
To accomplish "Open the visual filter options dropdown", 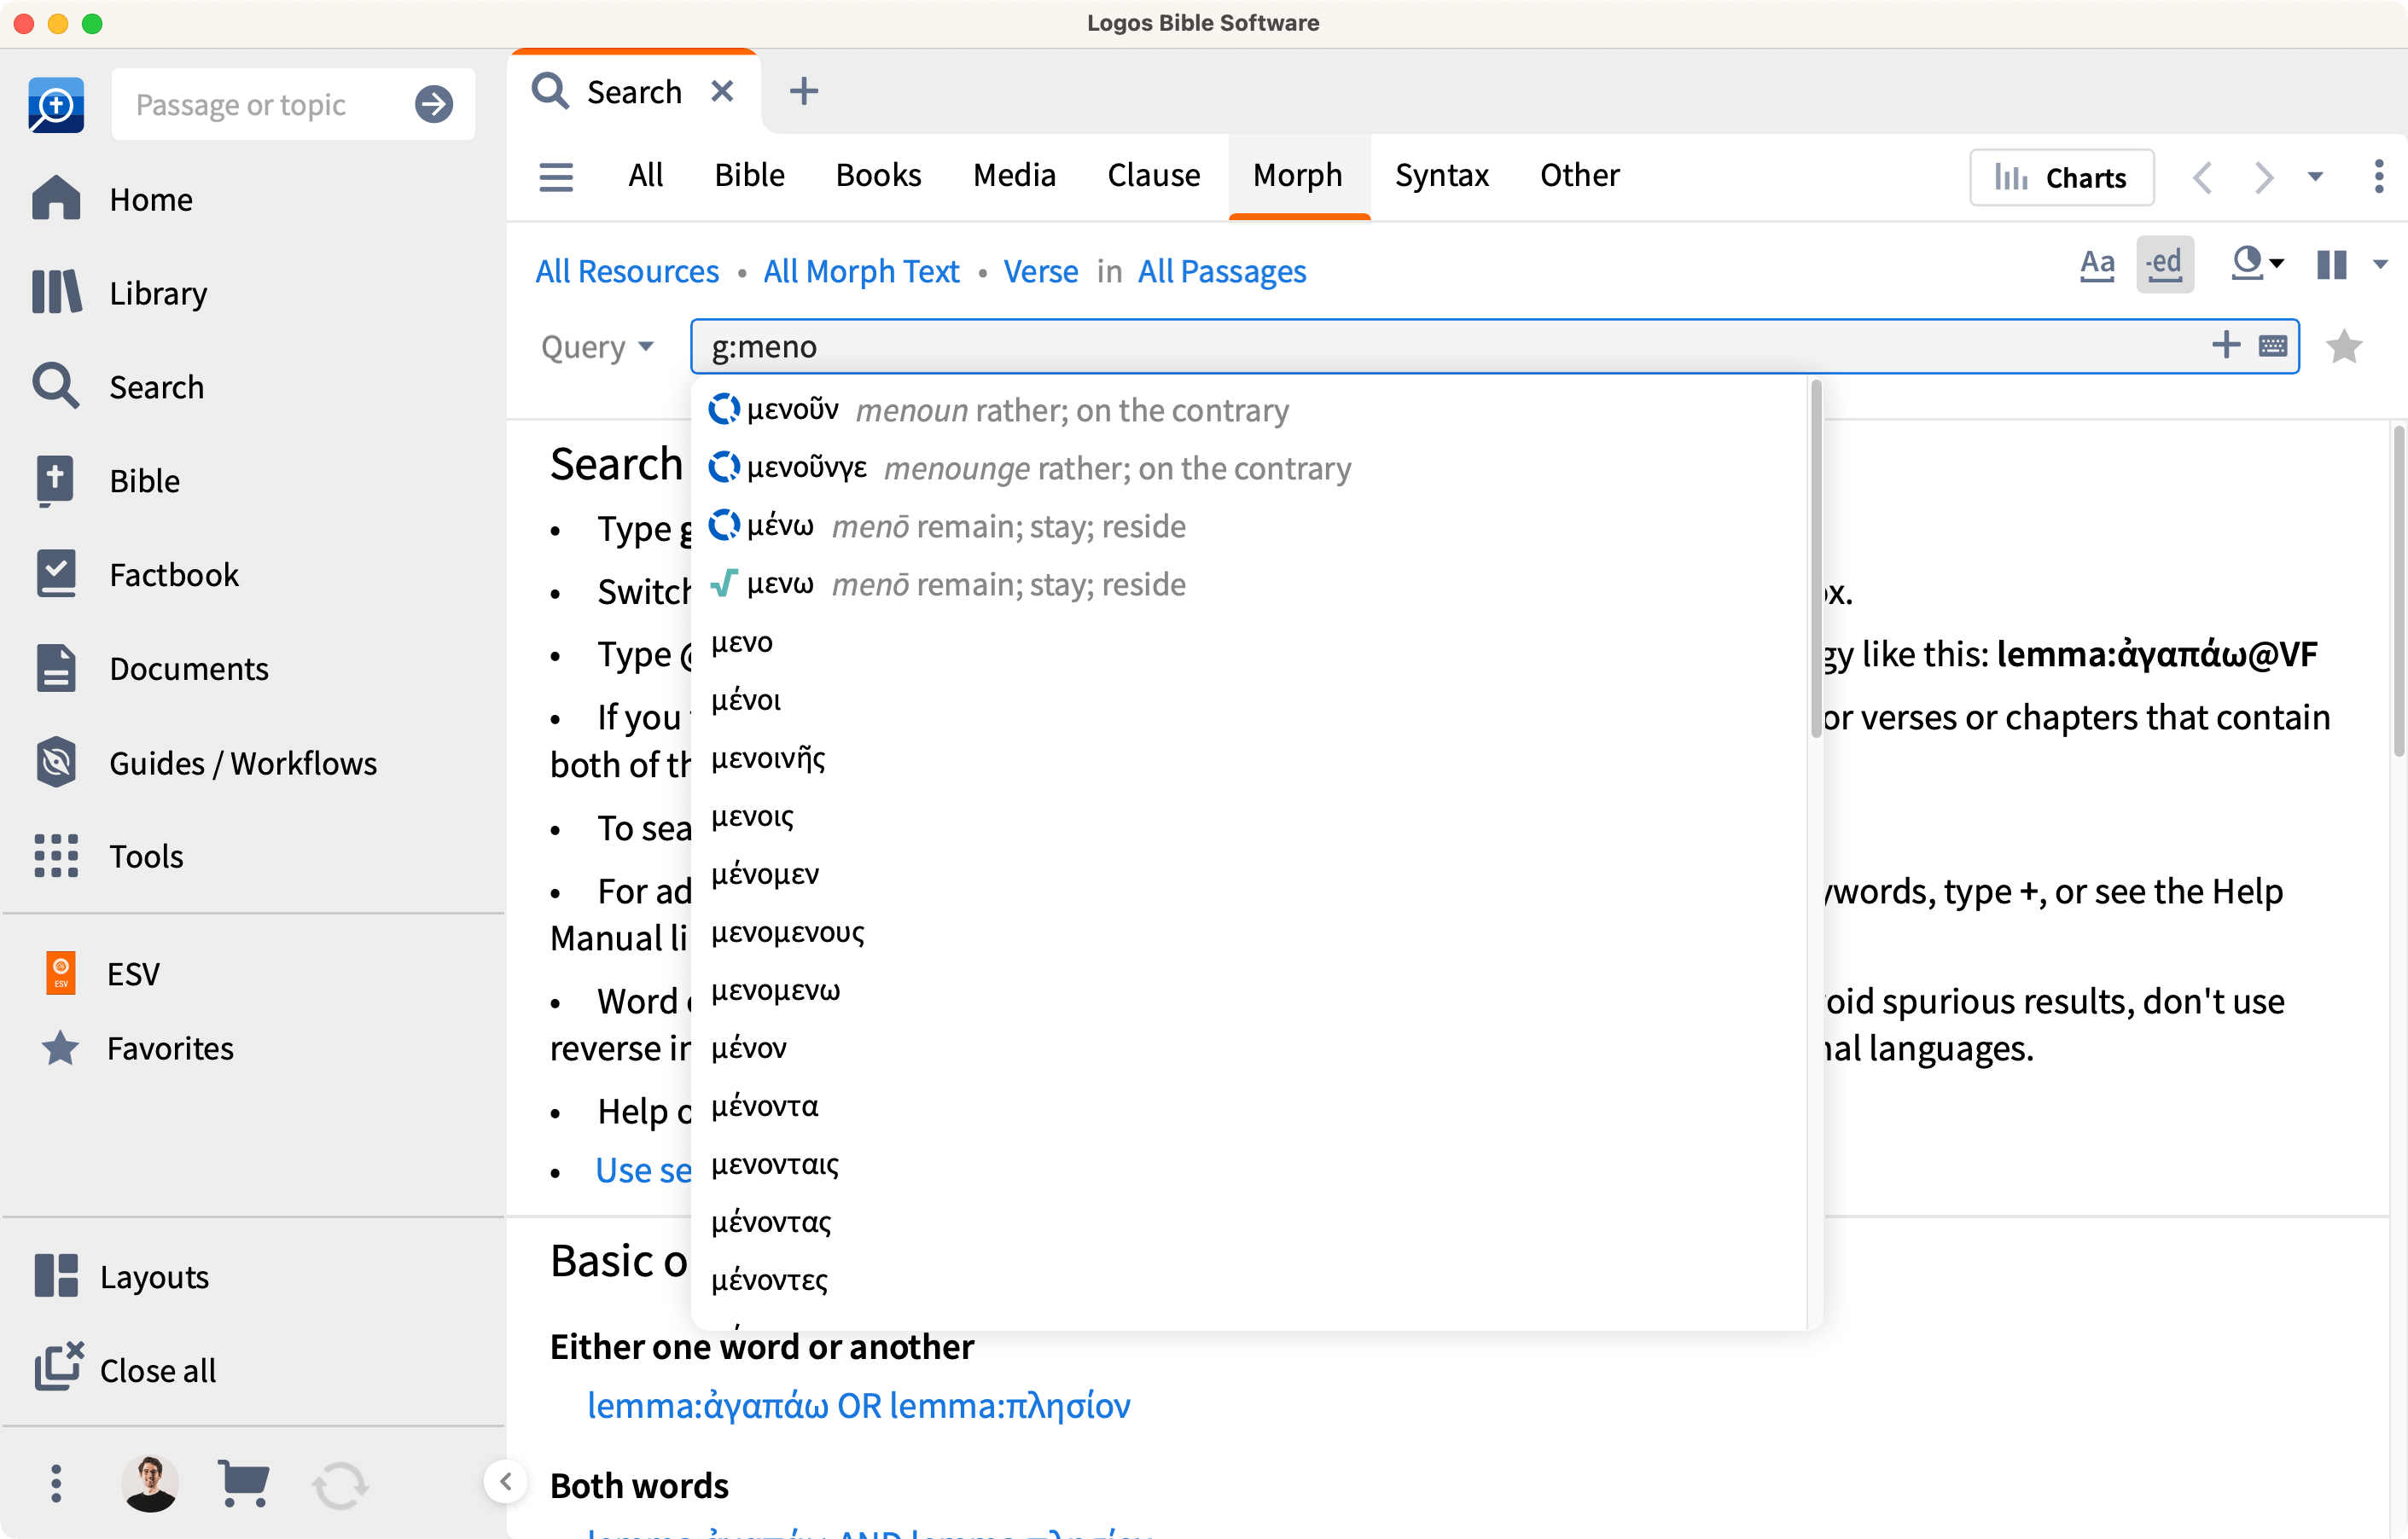I will click(2258, 264).
